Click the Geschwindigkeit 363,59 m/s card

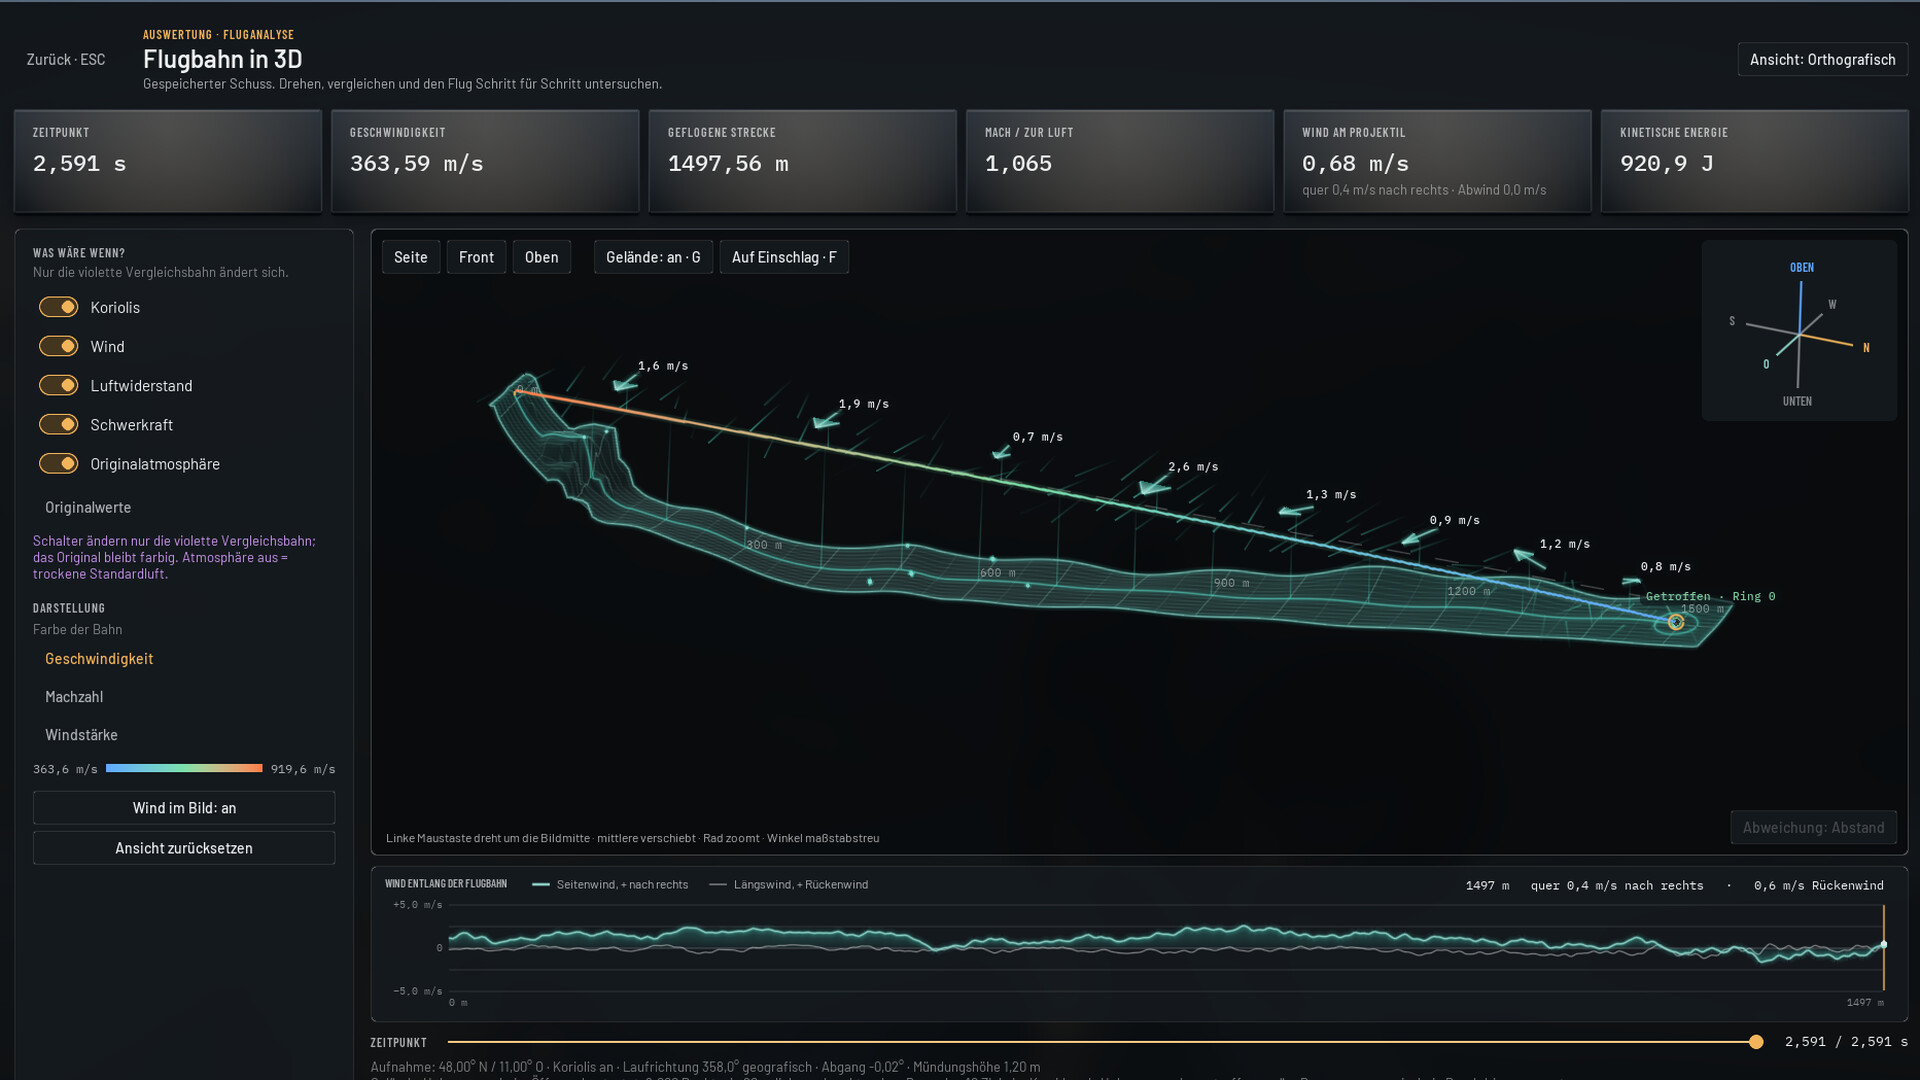tap(485, 161)
